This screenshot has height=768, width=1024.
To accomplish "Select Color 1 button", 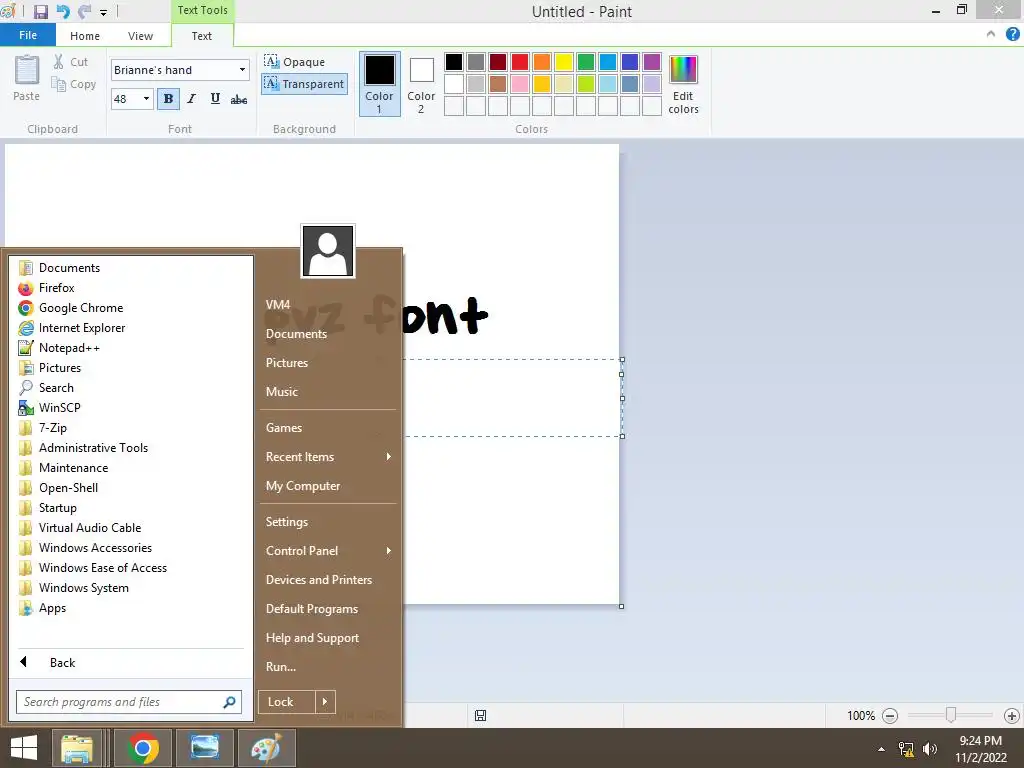I will [379, 84].
